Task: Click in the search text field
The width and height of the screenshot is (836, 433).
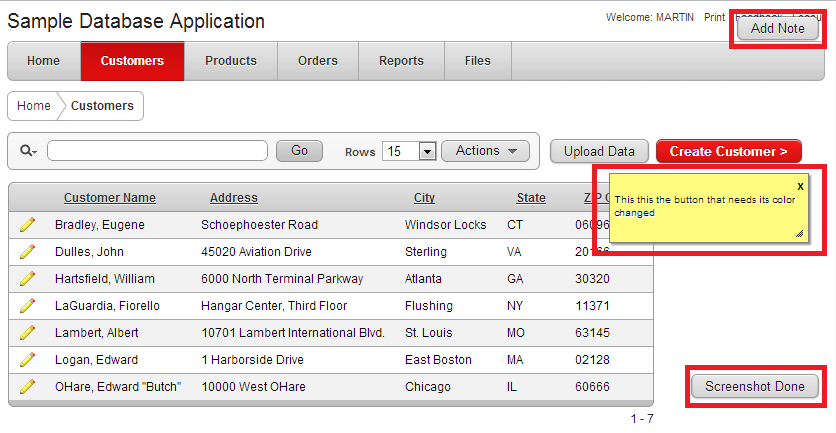Action: [157, 151]
